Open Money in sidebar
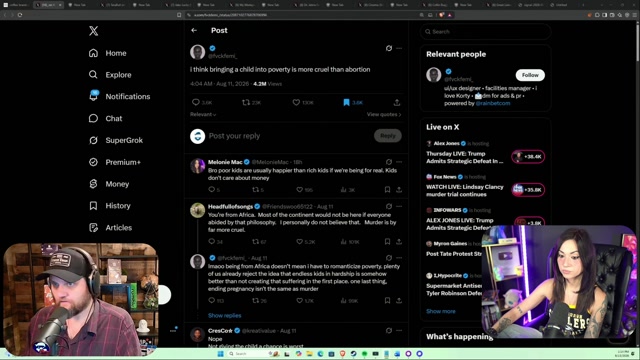The image size is (640, 360). click(x=109, y=184)
